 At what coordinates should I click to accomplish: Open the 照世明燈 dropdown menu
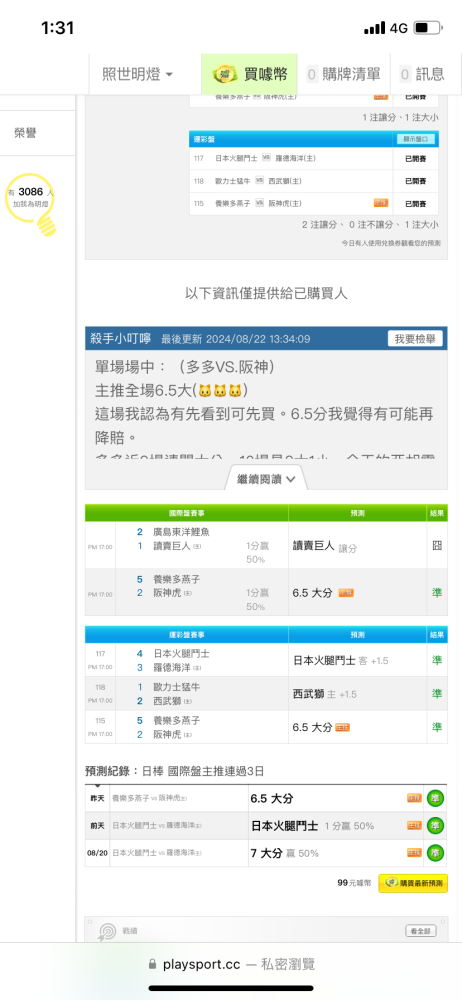pos(138,74)
